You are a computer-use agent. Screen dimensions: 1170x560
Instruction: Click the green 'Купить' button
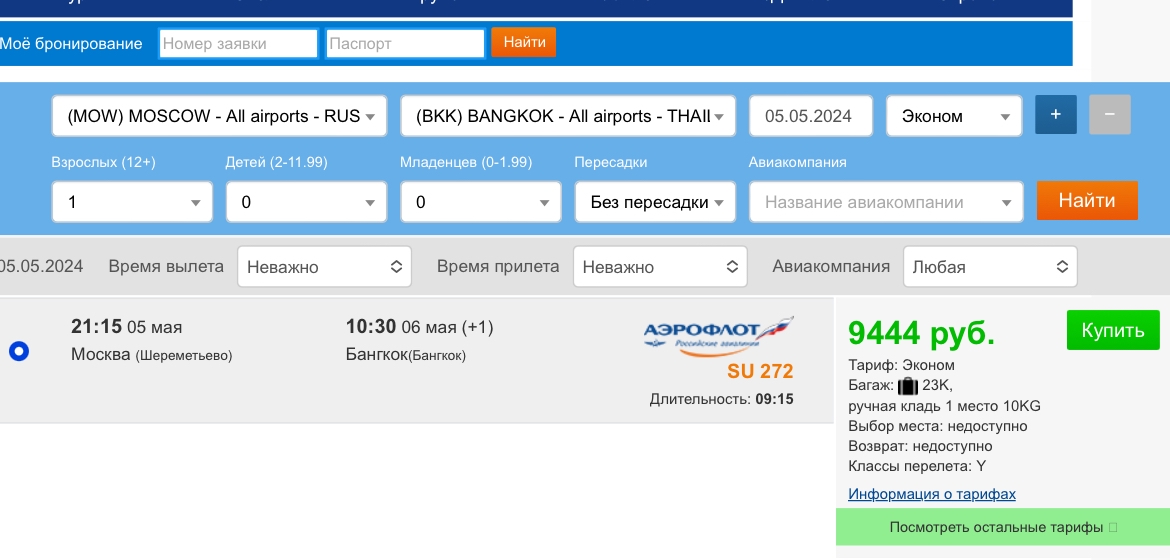click(1113, 330)
